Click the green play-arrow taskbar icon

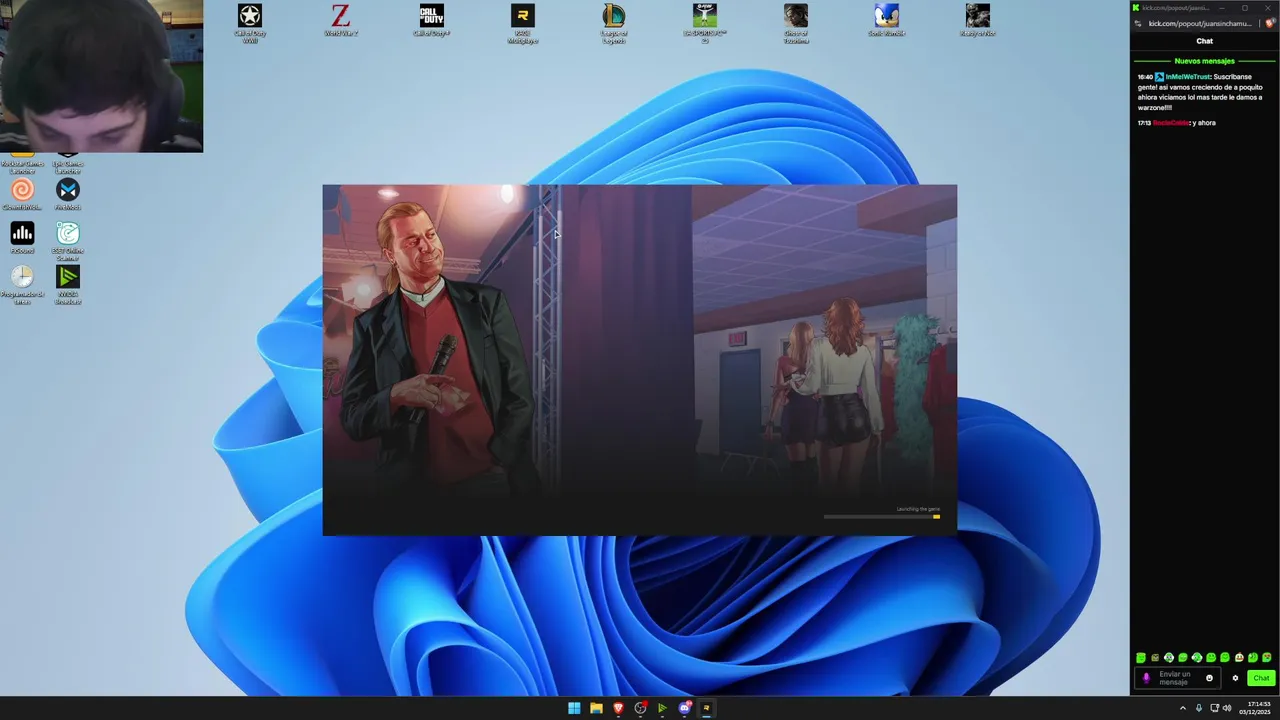coord(662,708)
